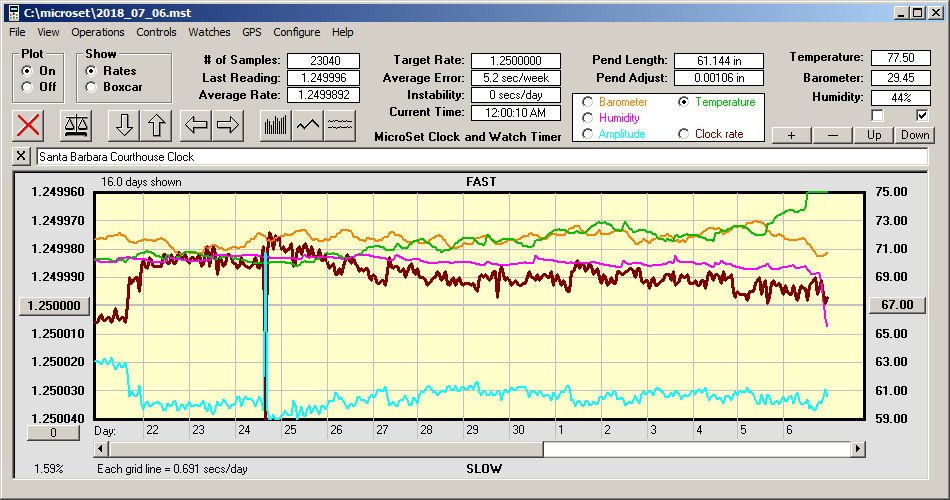Select the bar-graph histogram view icon
Viewport: 950px width, 500px height.
pos(276,125)
